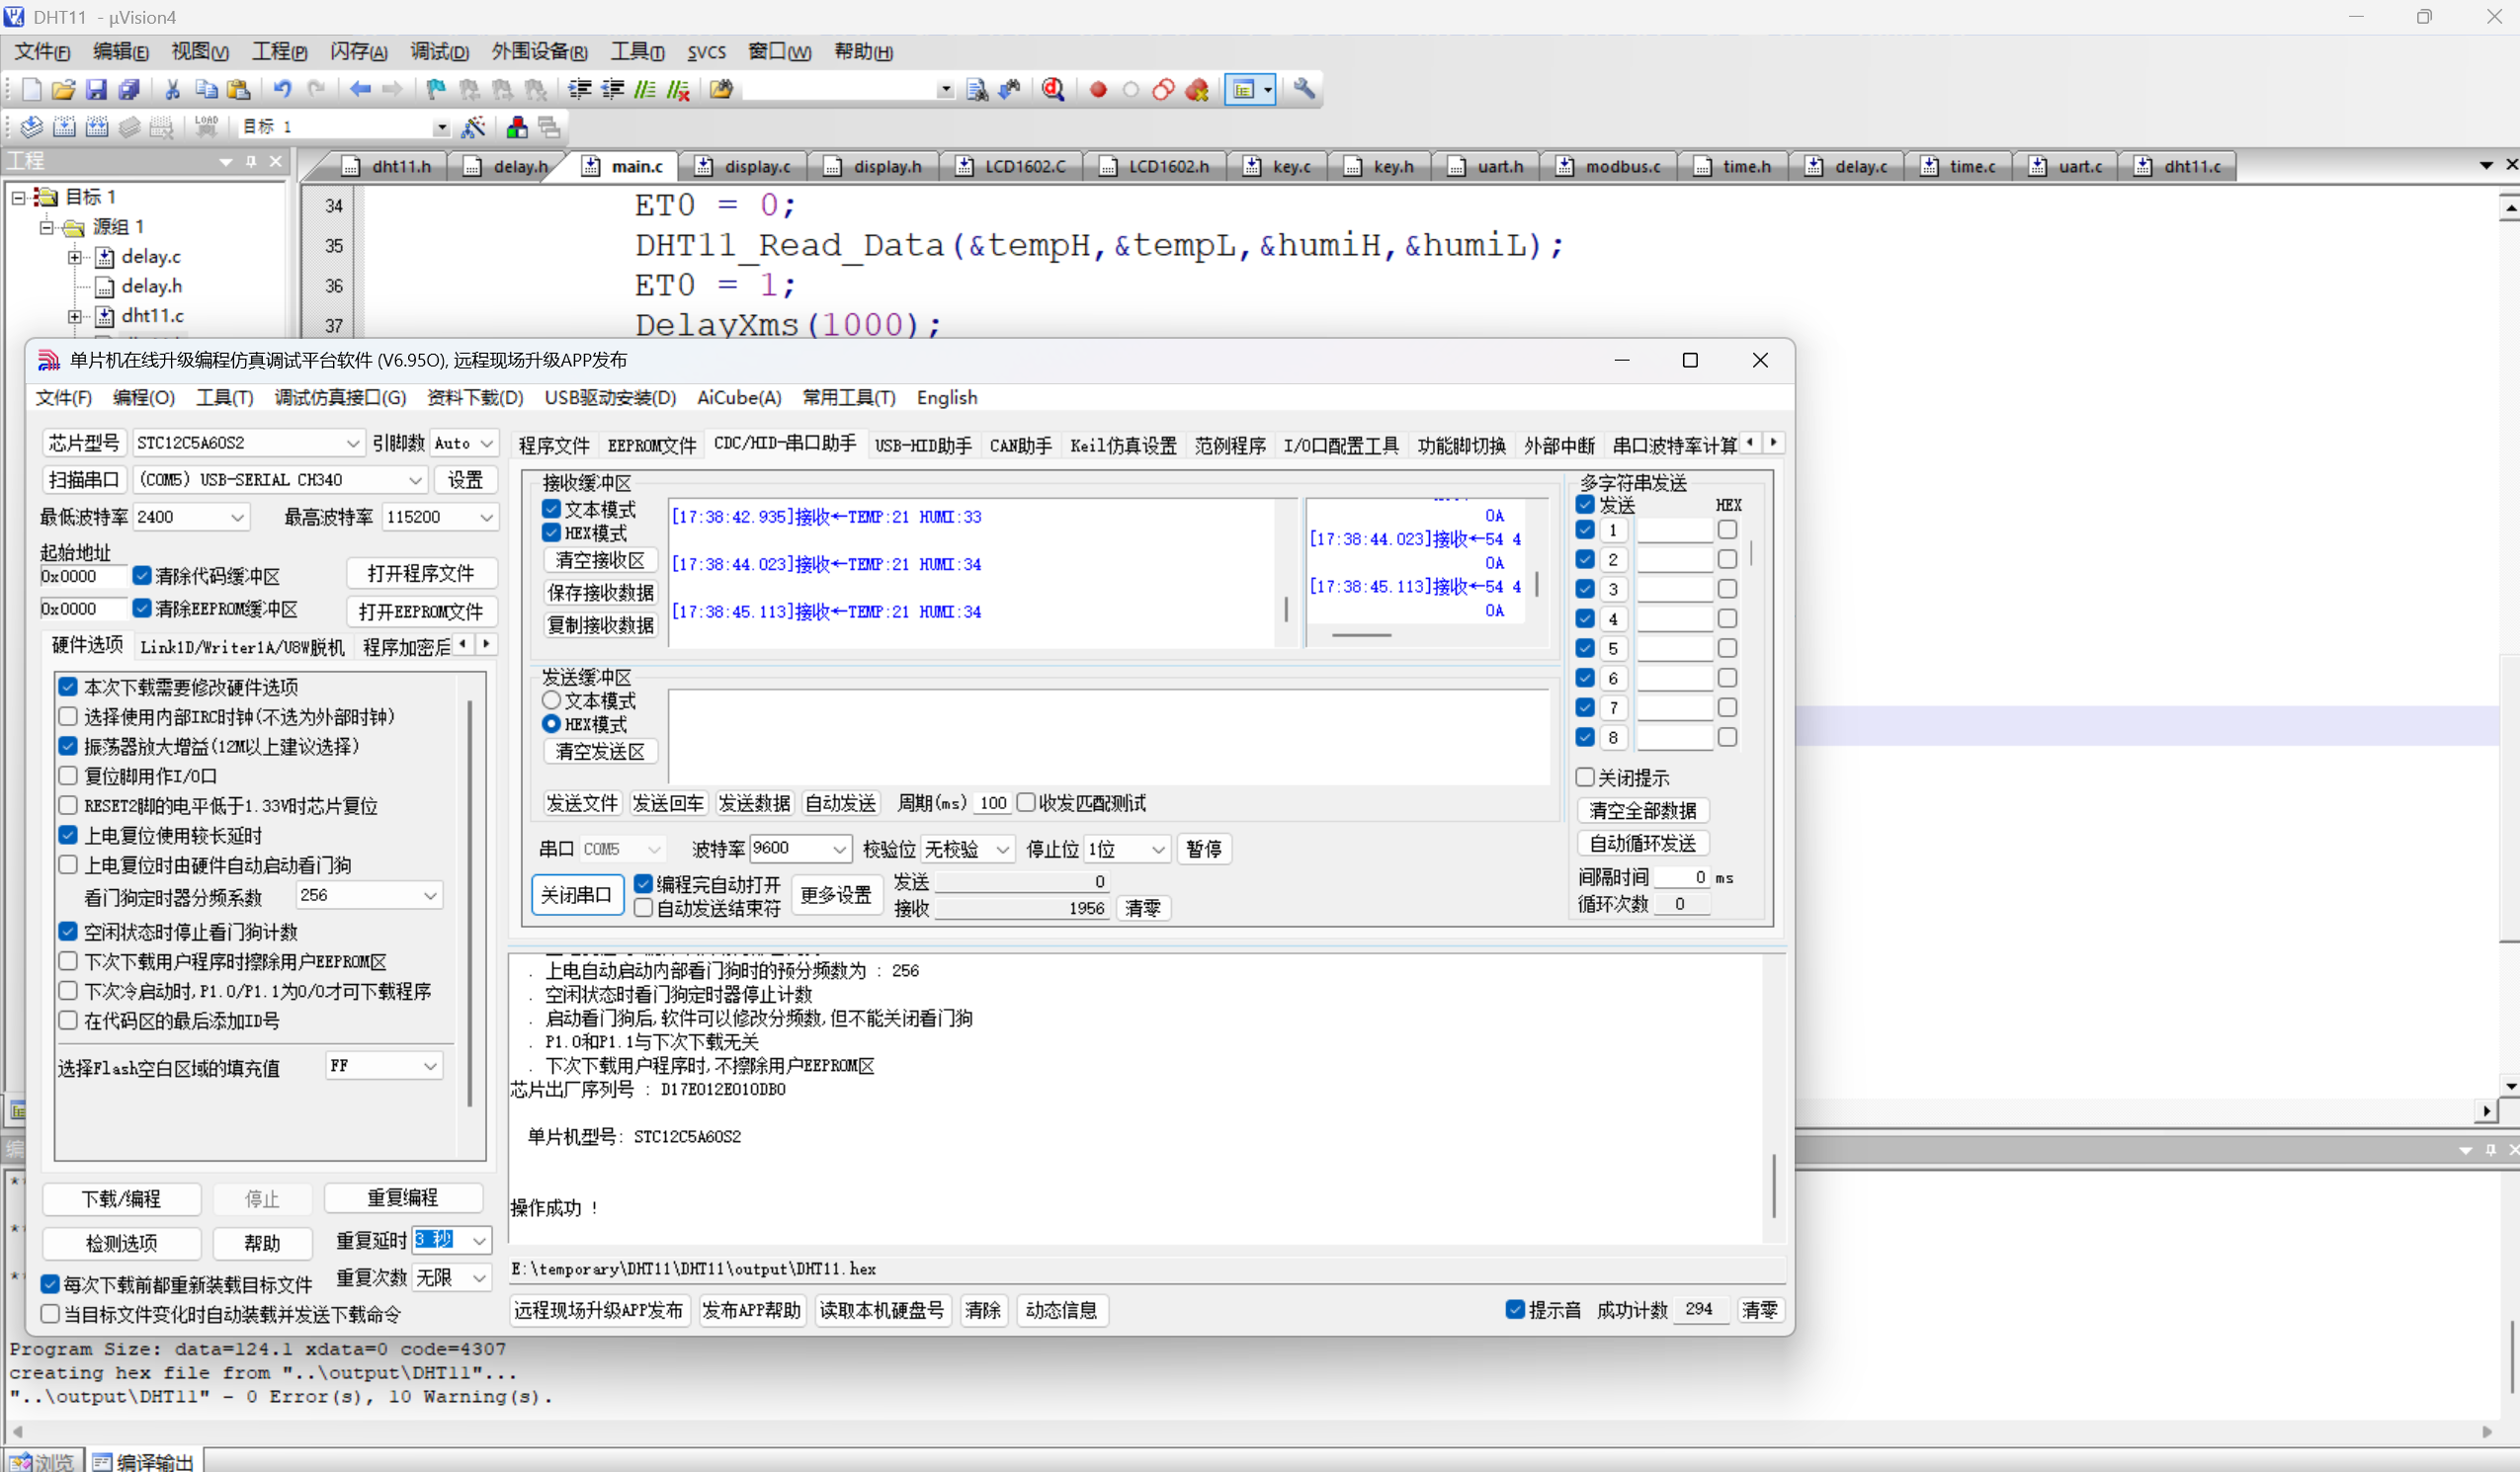Click the 下载/编程 button
The image size is (2520, 1472).
(121, 1199)
